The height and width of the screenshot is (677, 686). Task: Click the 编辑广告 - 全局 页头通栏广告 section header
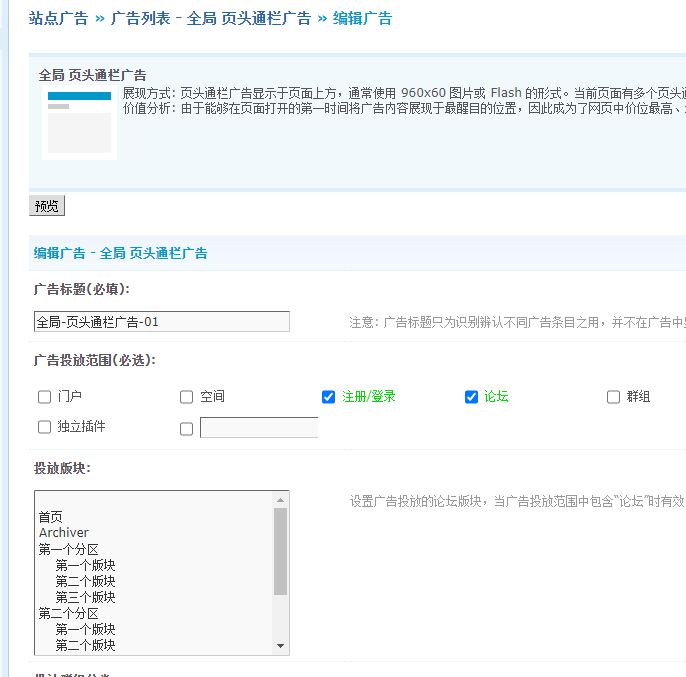point(120,253)
